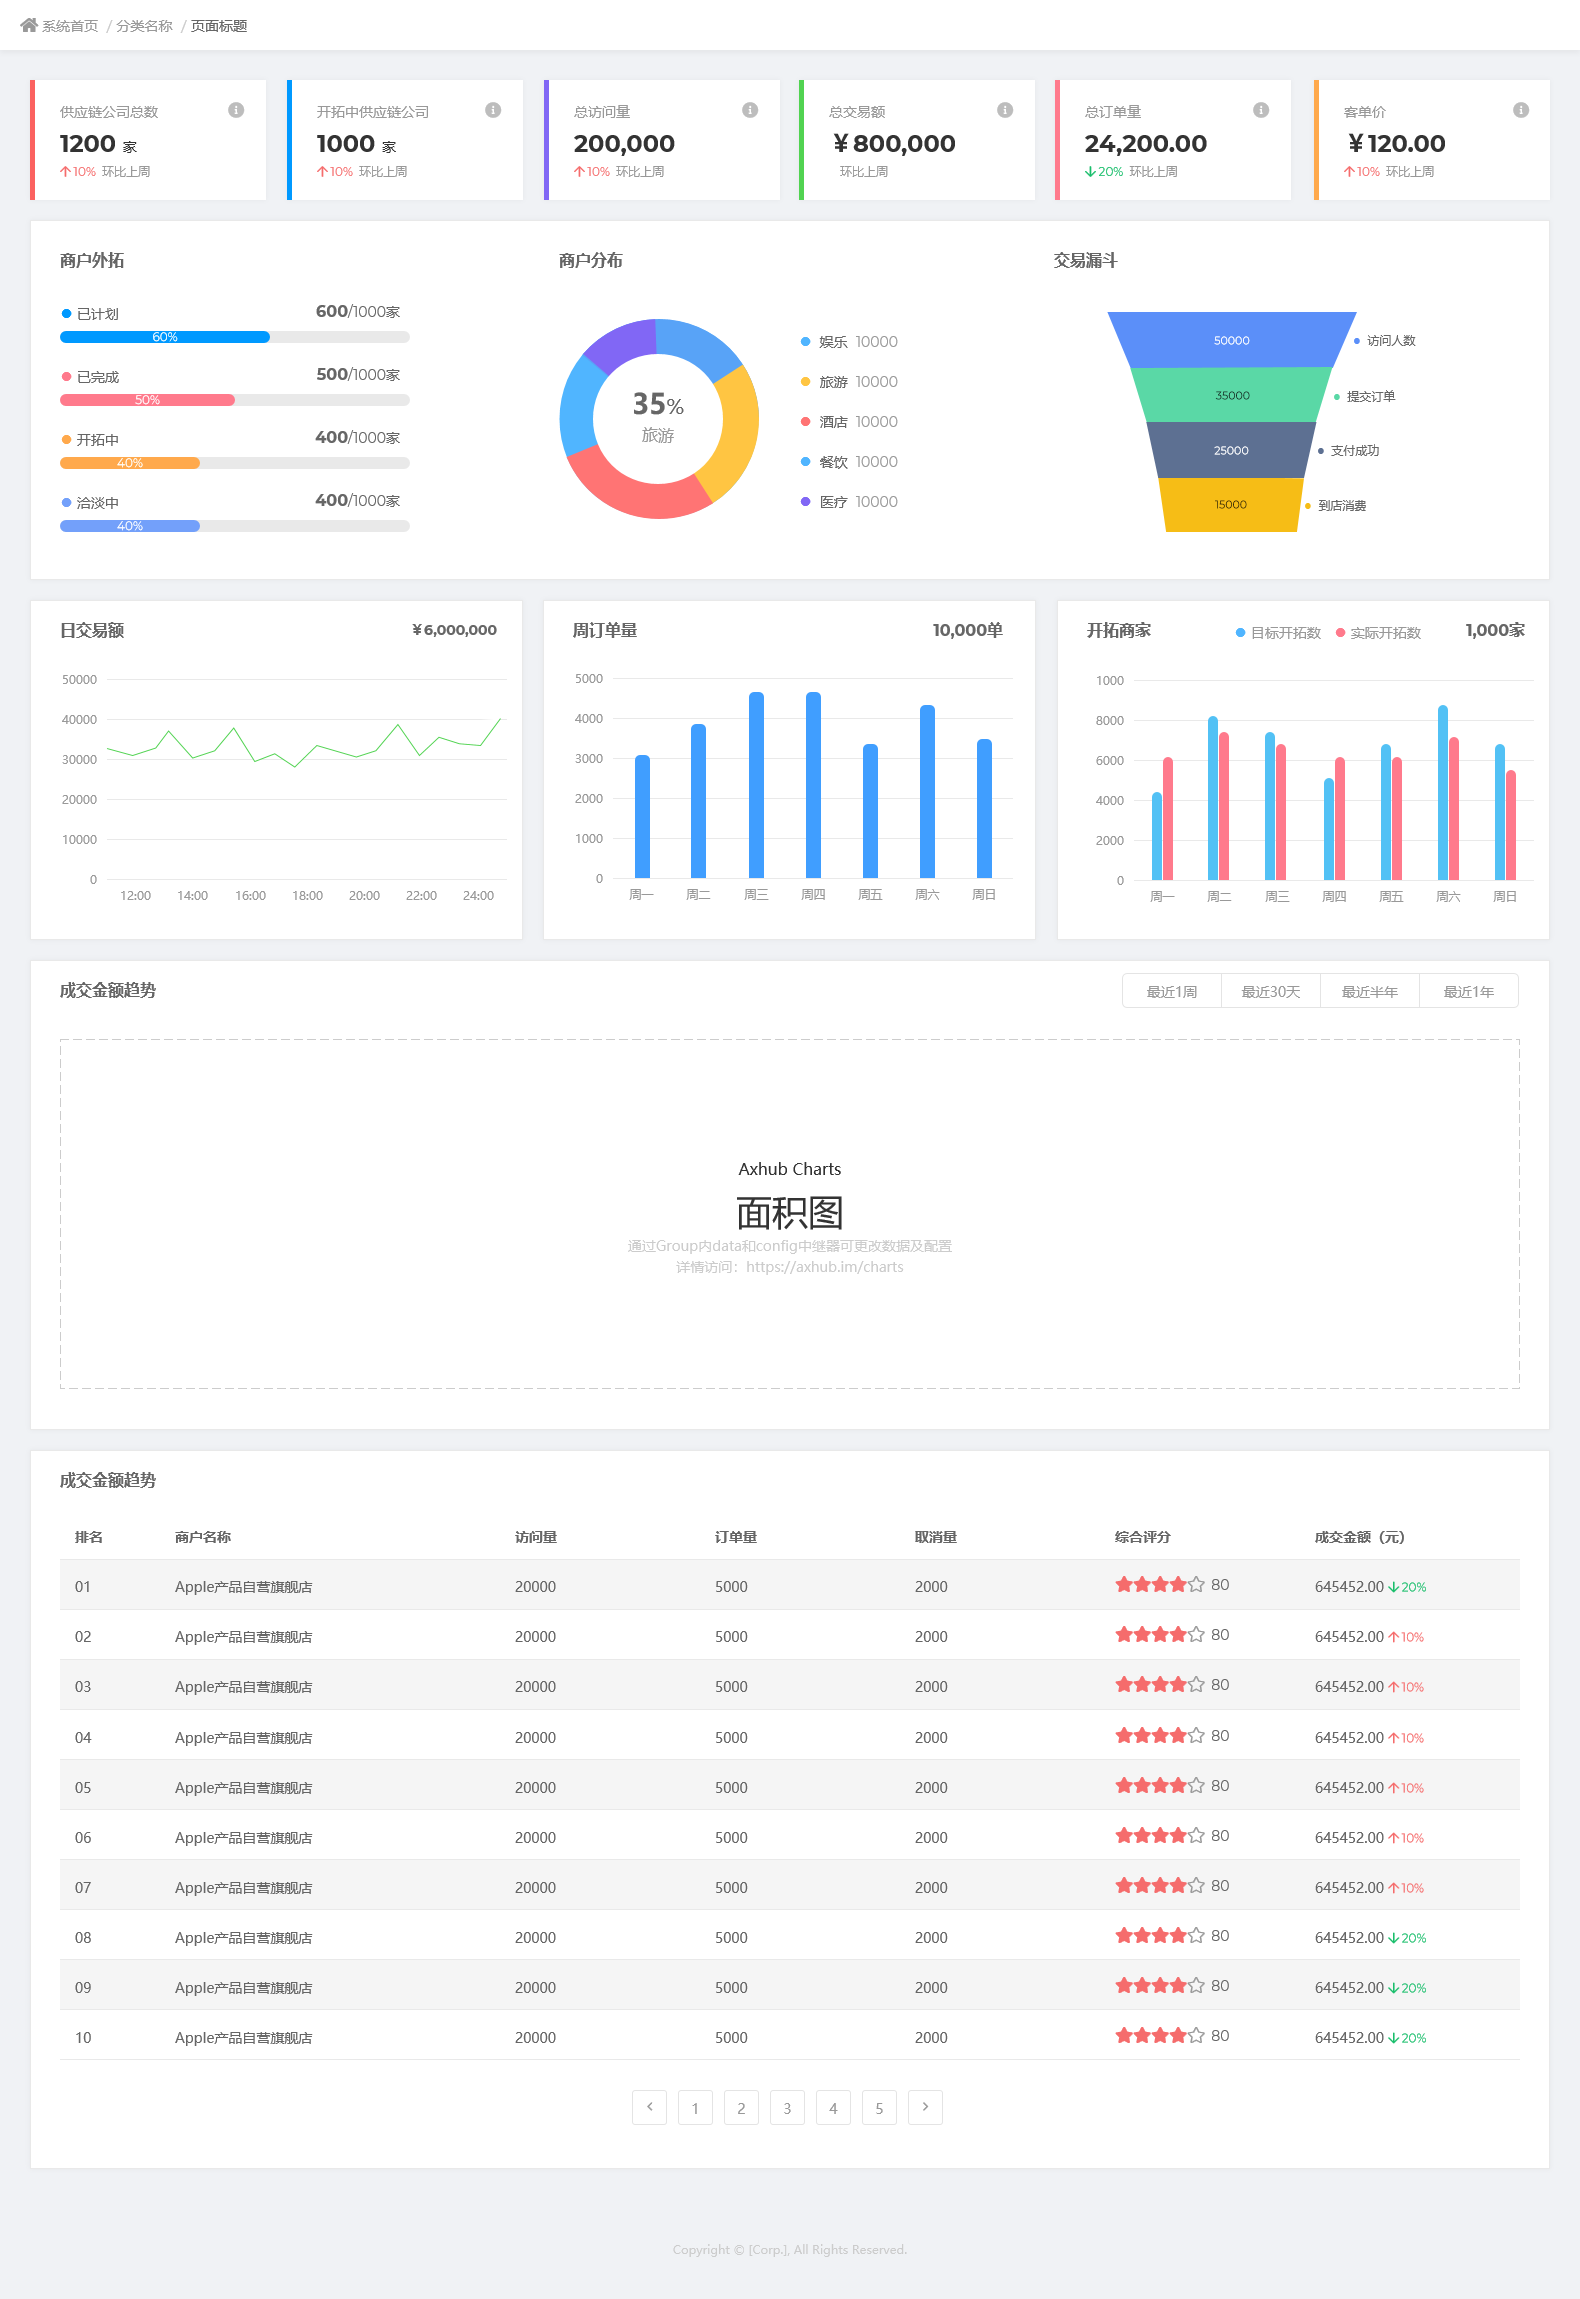Toggle 医疗 legend item in 商户分布
The image size is (1580, 2299).
[x=849, y=502]
